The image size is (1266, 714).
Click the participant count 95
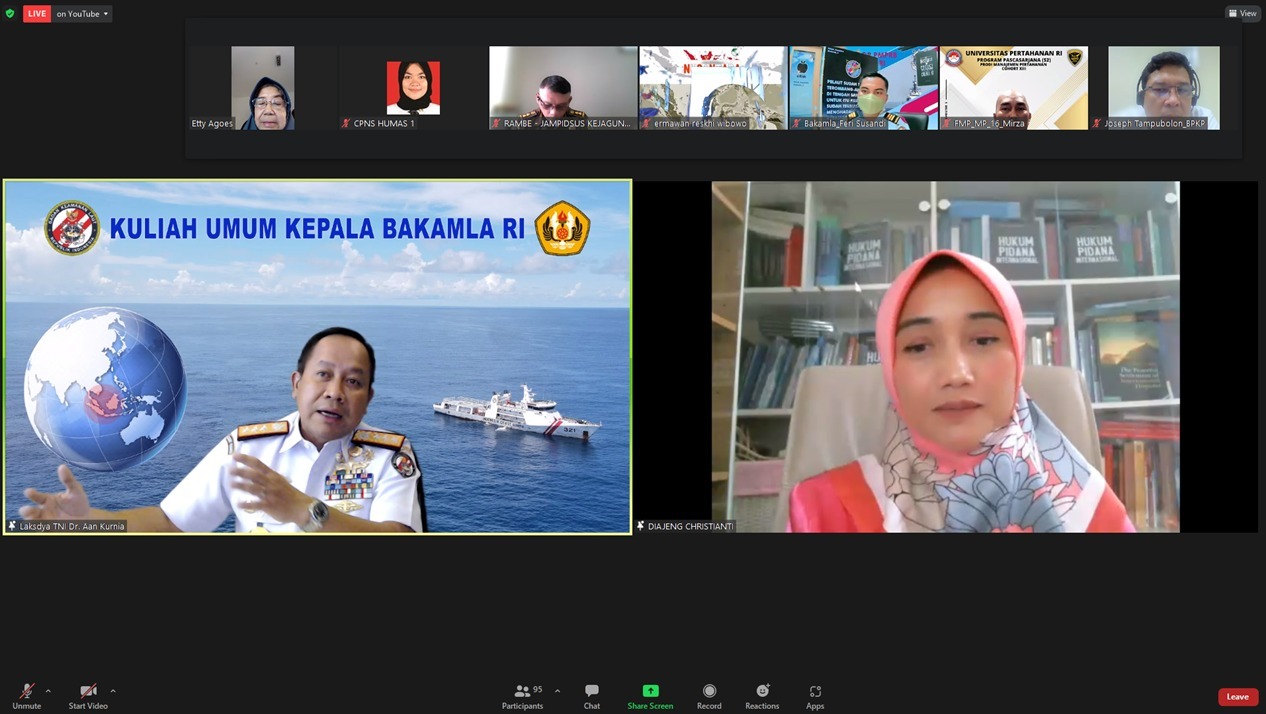point(538,689)
